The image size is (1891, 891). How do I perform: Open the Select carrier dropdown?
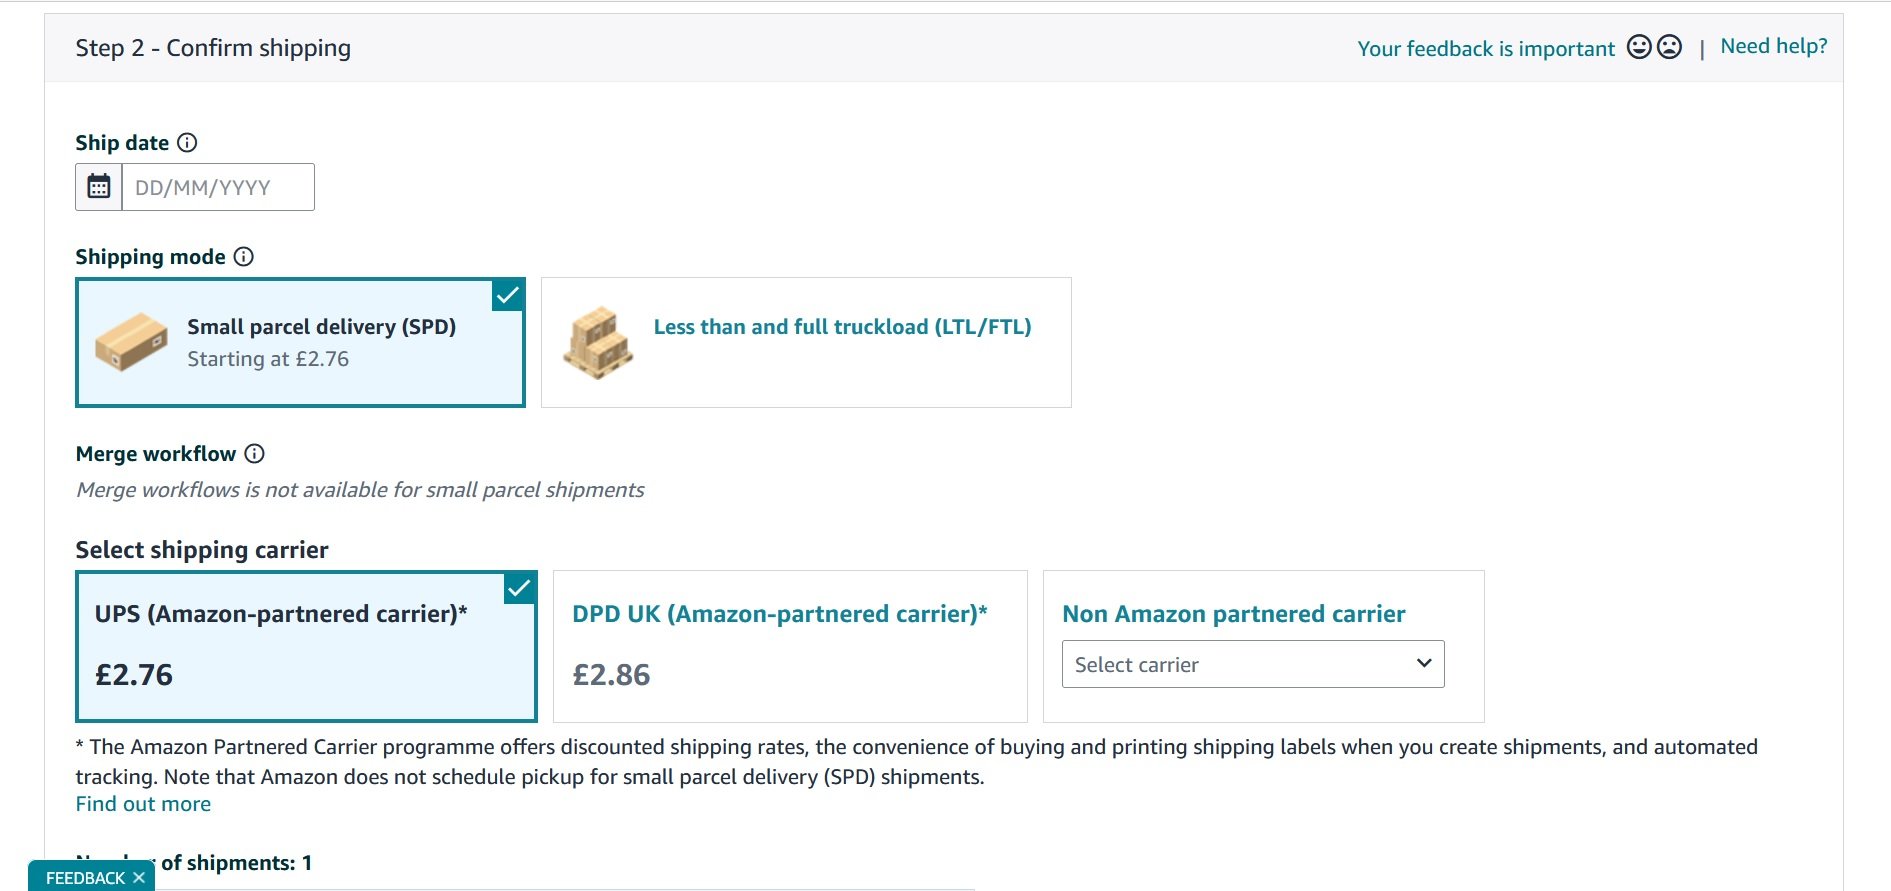pos(1252,664)
